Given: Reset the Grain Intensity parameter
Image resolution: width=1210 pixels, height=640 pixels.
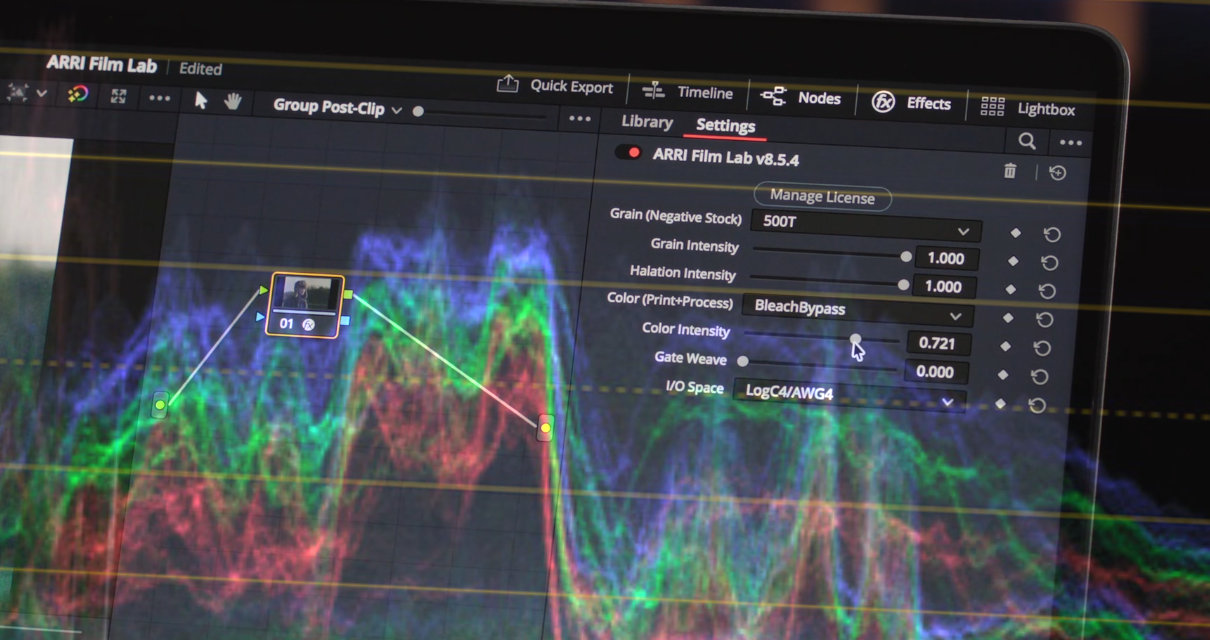Looking at the screenshot, I should (x=1050, y=262).
